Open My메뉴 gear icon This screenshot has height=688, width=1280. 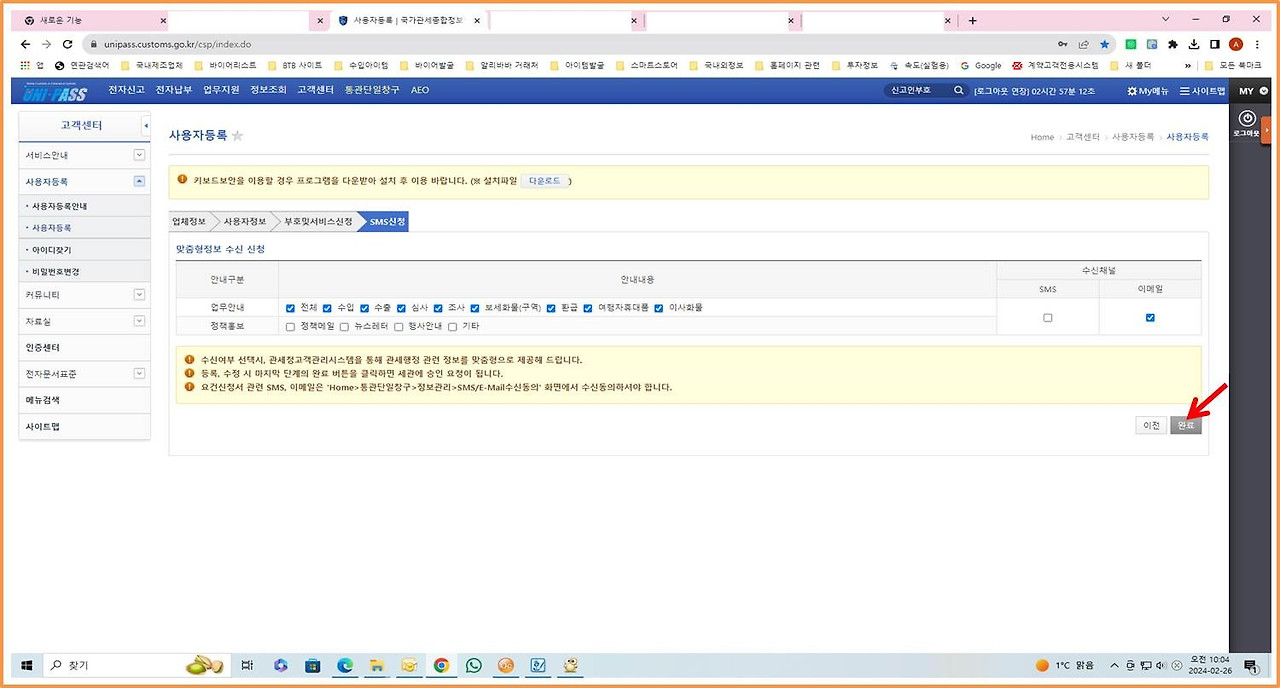(1132, 91)
